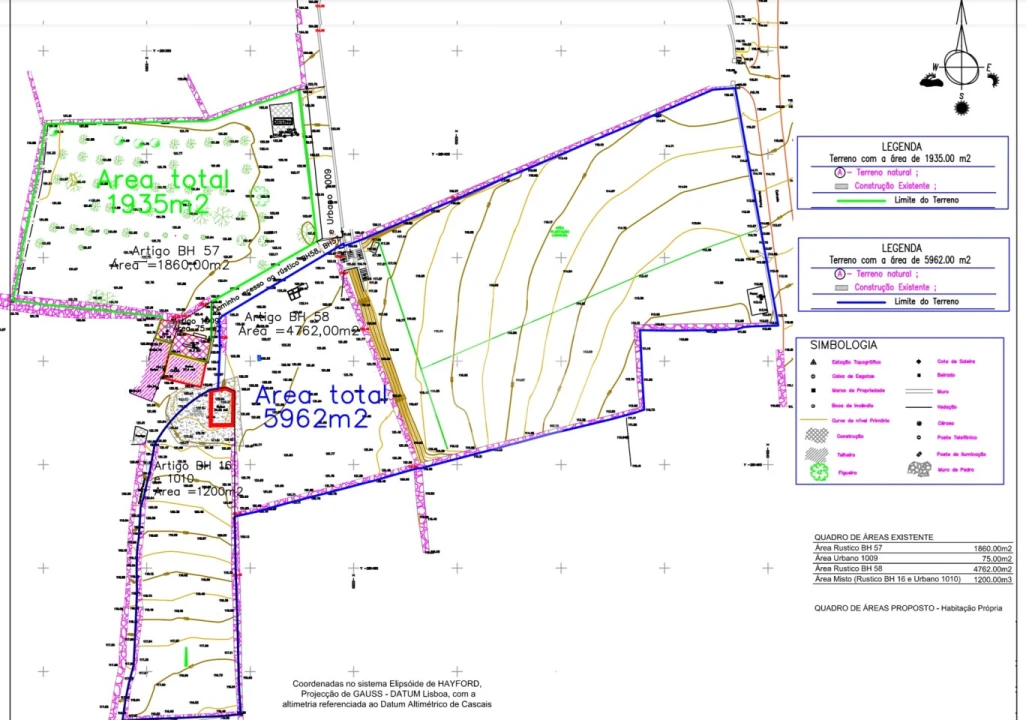Click the circled A marker in the 1935 m2 legend
The image size is (1026, 720).
pos(840,173)
